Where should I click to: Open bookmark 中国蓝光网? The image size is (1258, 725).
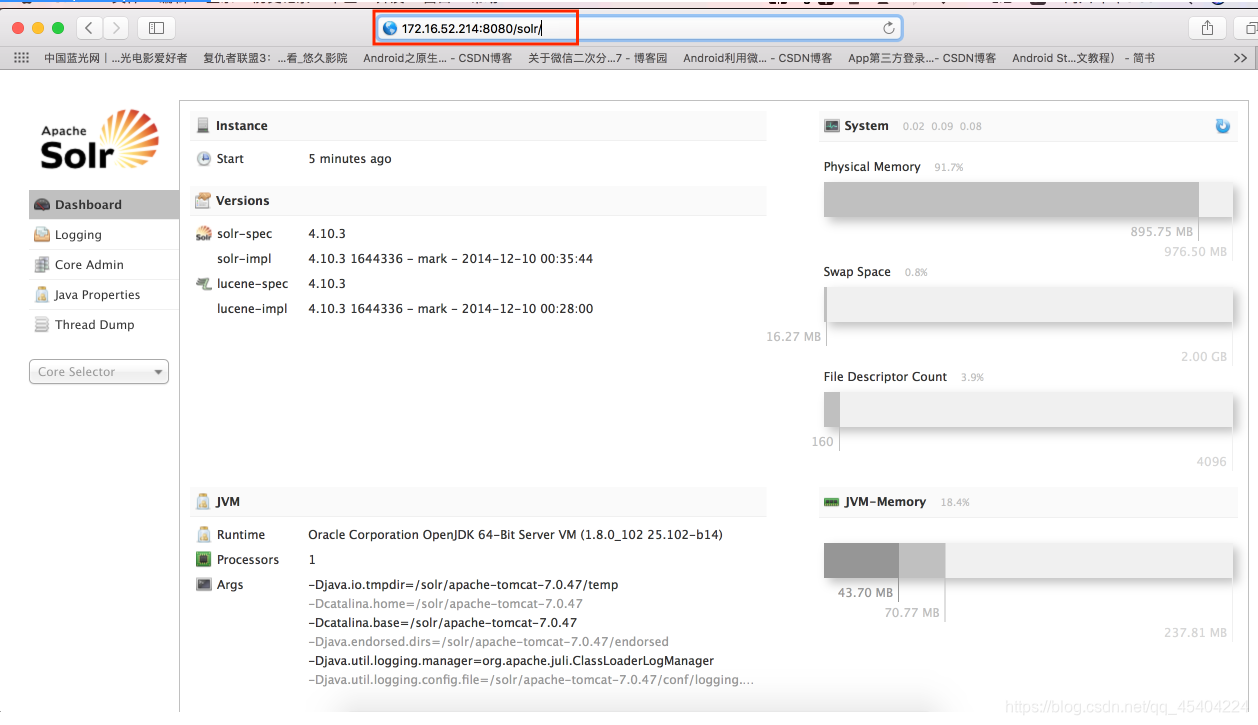[x=115, y=58]
